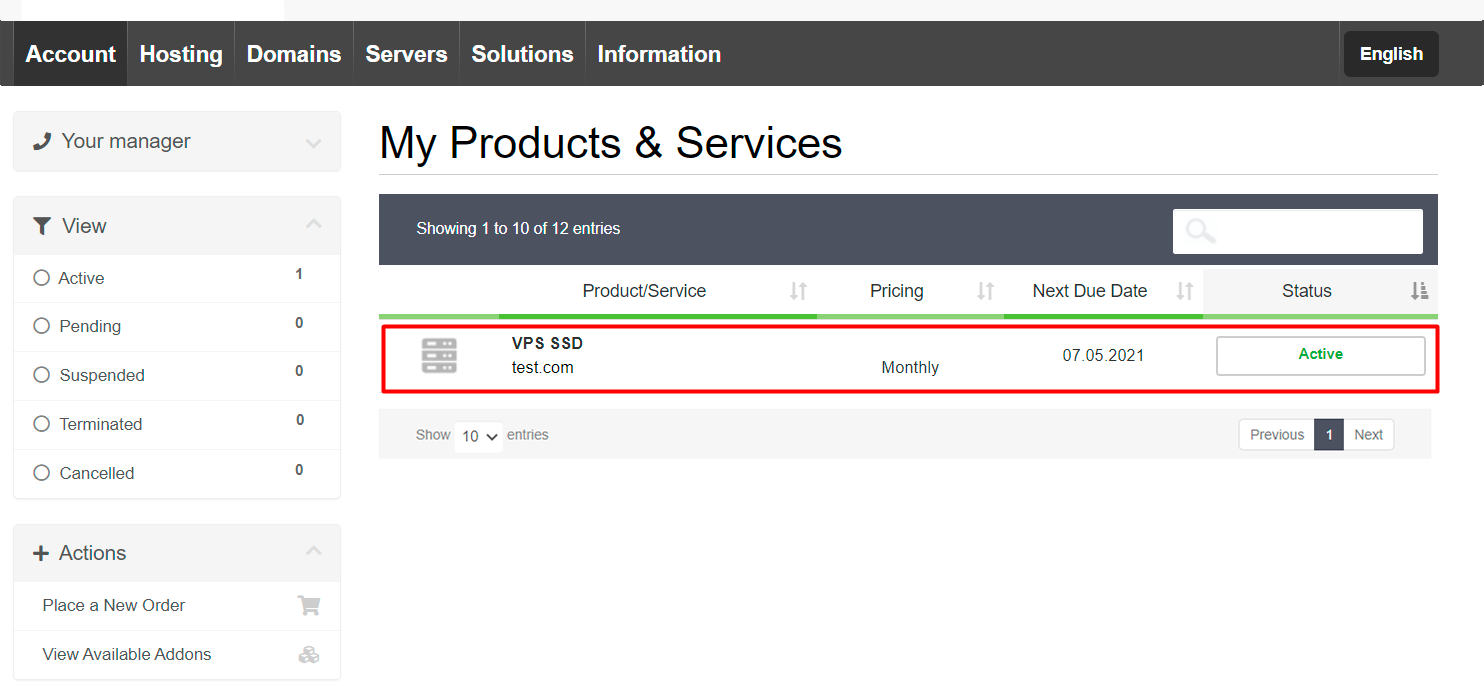
Task: Open the Hosting menu
Action: [181, 54]
